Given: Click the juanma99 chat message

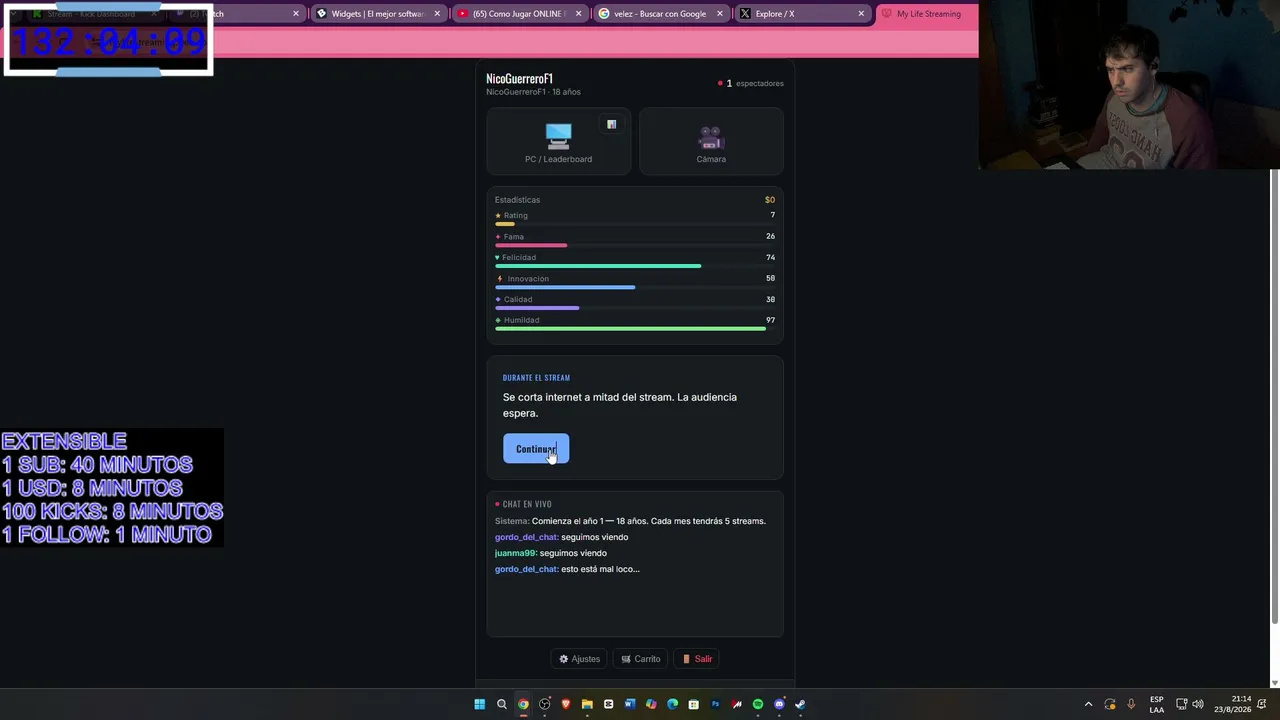Looking at the screenshot, I should point(551,553).
